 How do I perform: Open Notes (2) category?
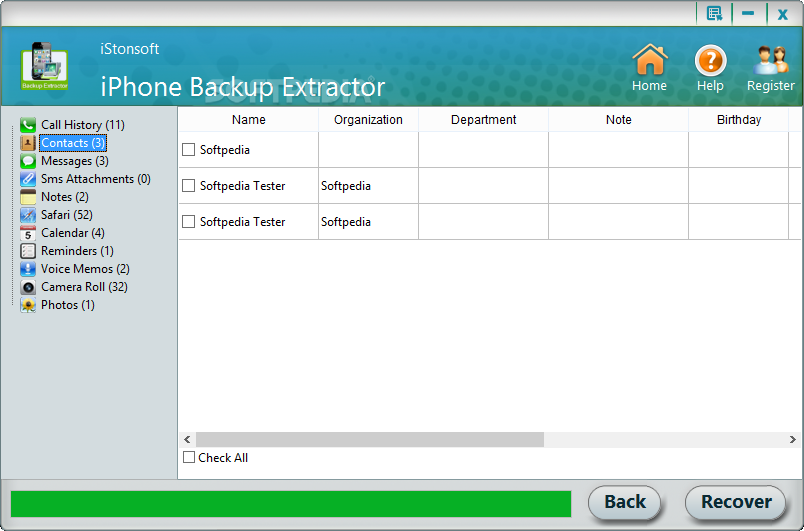point(65,197)
